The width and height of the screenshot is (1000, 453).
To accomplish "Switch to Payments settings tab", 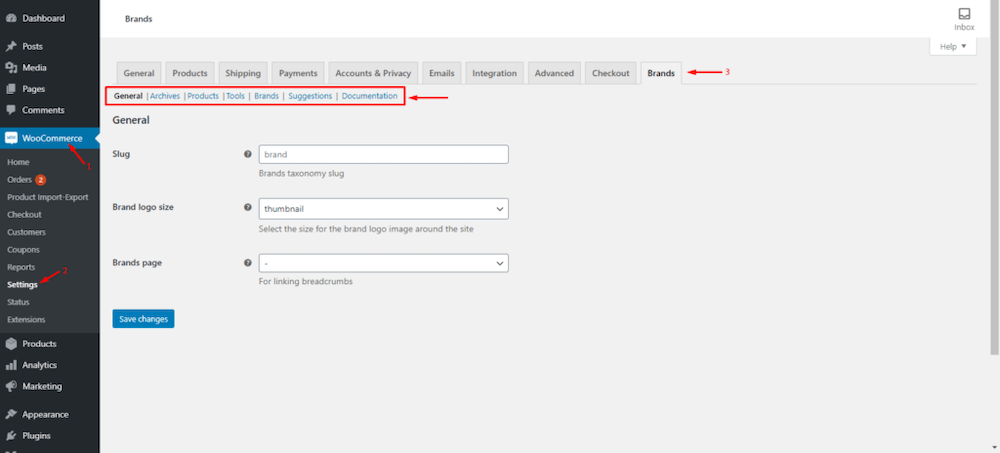I will click(298, 73).
